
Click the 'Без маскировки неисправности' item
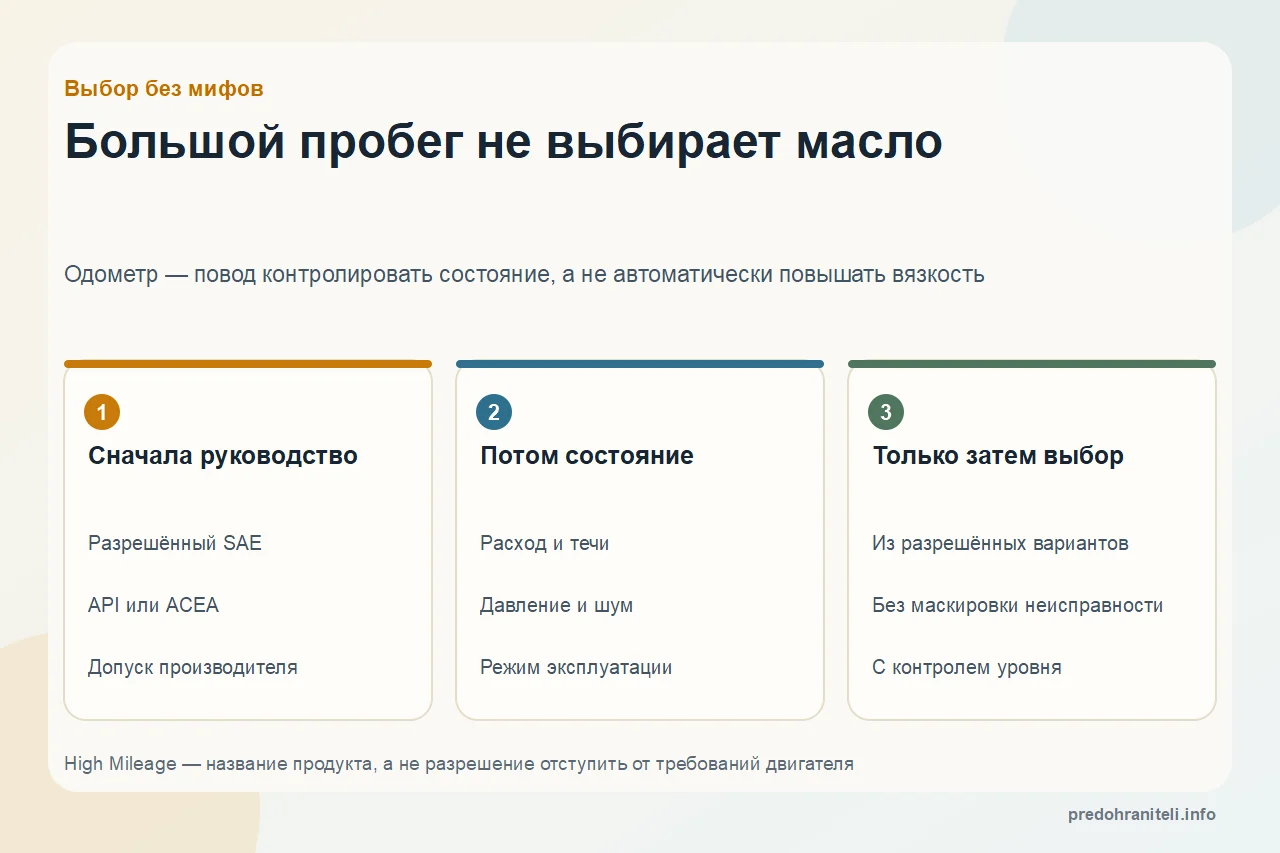1017,606
